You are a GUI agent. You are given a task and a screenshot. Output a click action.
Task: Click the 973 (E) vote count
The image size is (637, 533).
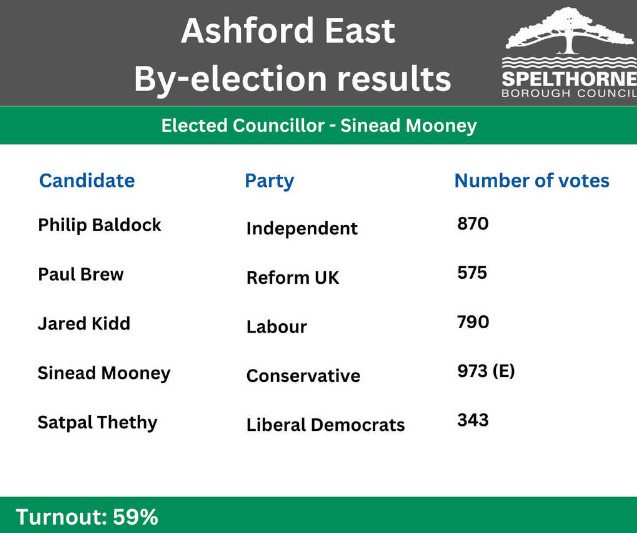coord(485,371)
